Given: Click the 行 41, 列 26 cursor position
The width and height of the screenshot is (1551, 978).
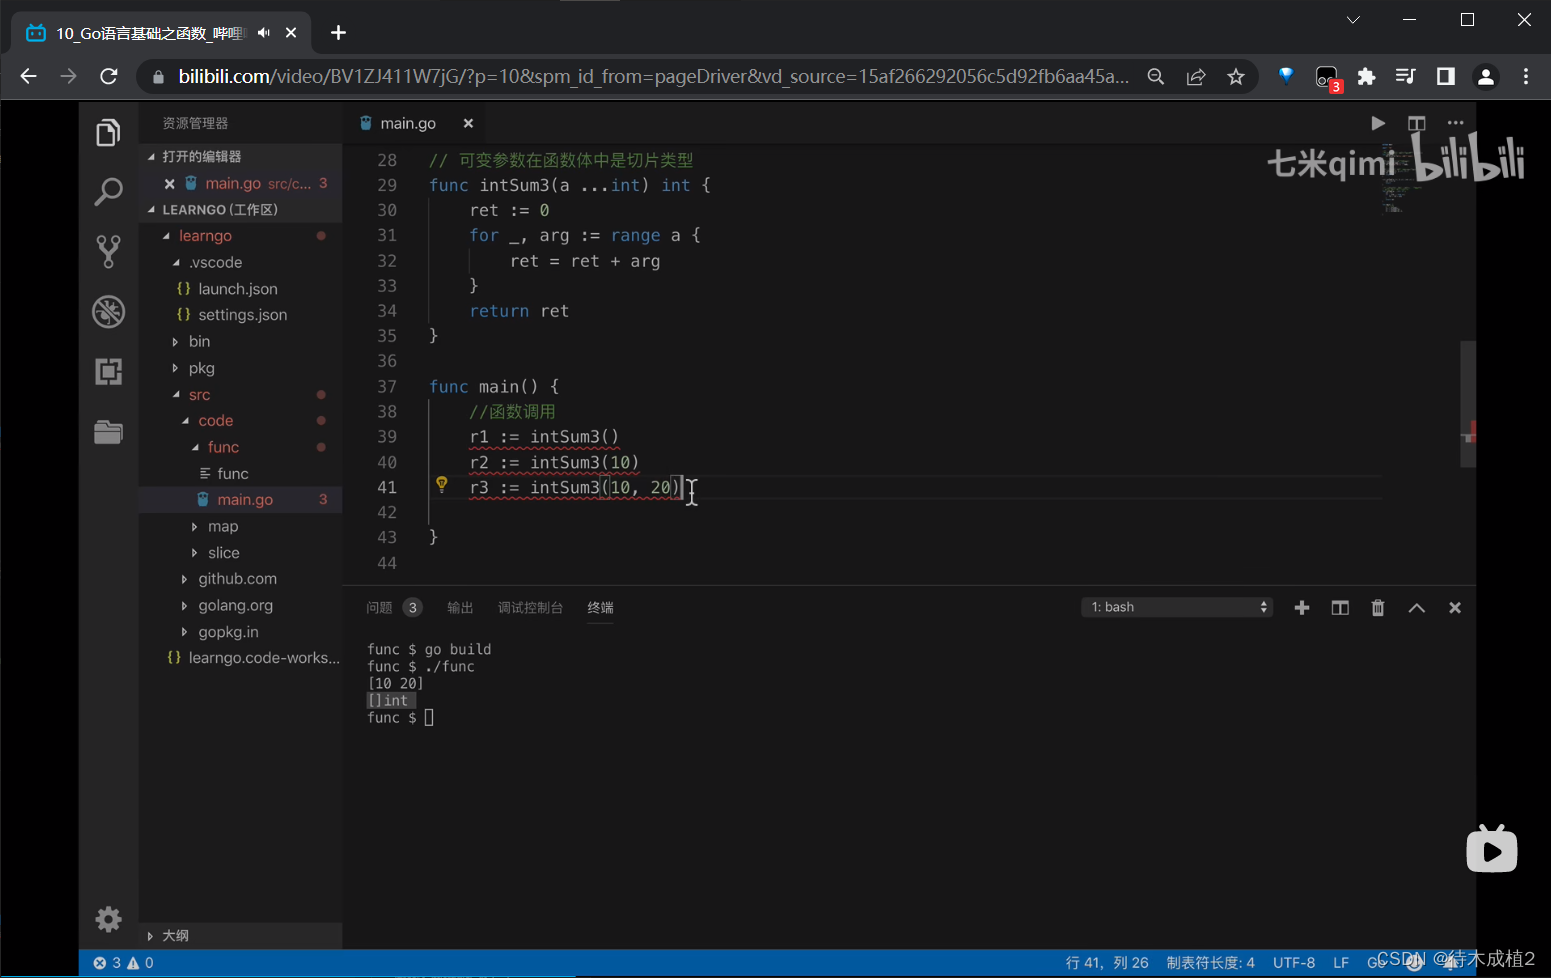Looking at the screenshot, I should click(x=1107, y=963).
